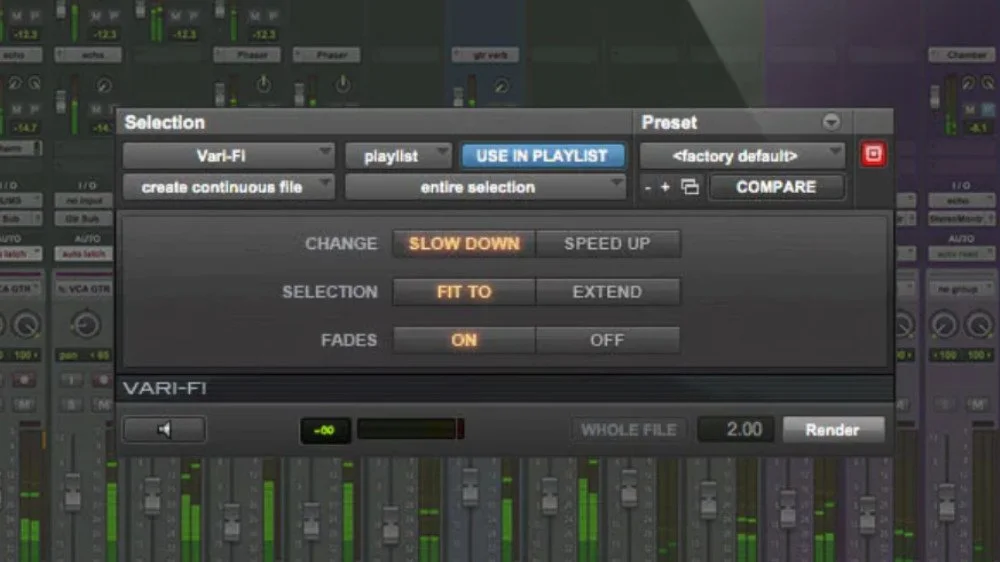Go to next preset with plus
This screenshot has width=1000, height=562.
pyautogui.click(x=665, y=187)
